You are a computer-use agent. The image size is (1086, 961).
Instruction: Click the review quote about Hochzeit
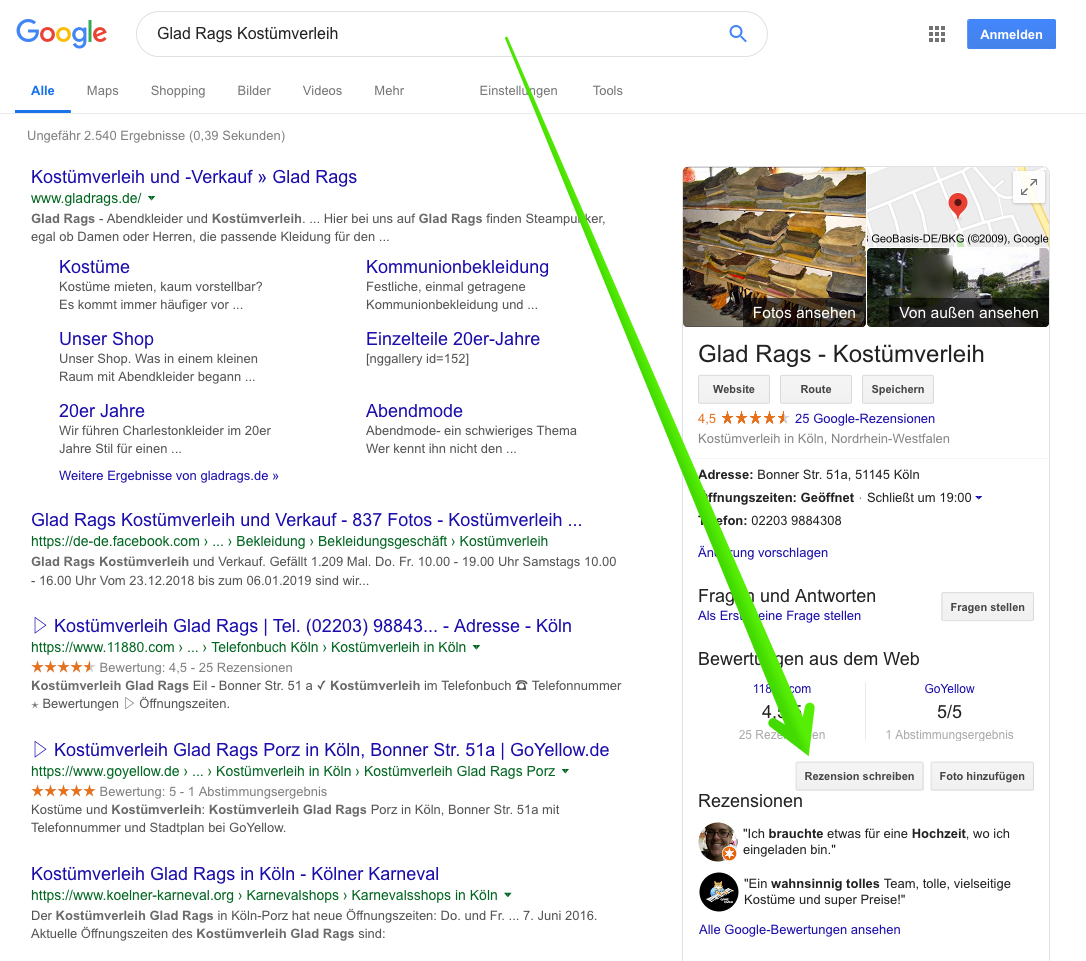pyautogui.click(x=876, y=842)
